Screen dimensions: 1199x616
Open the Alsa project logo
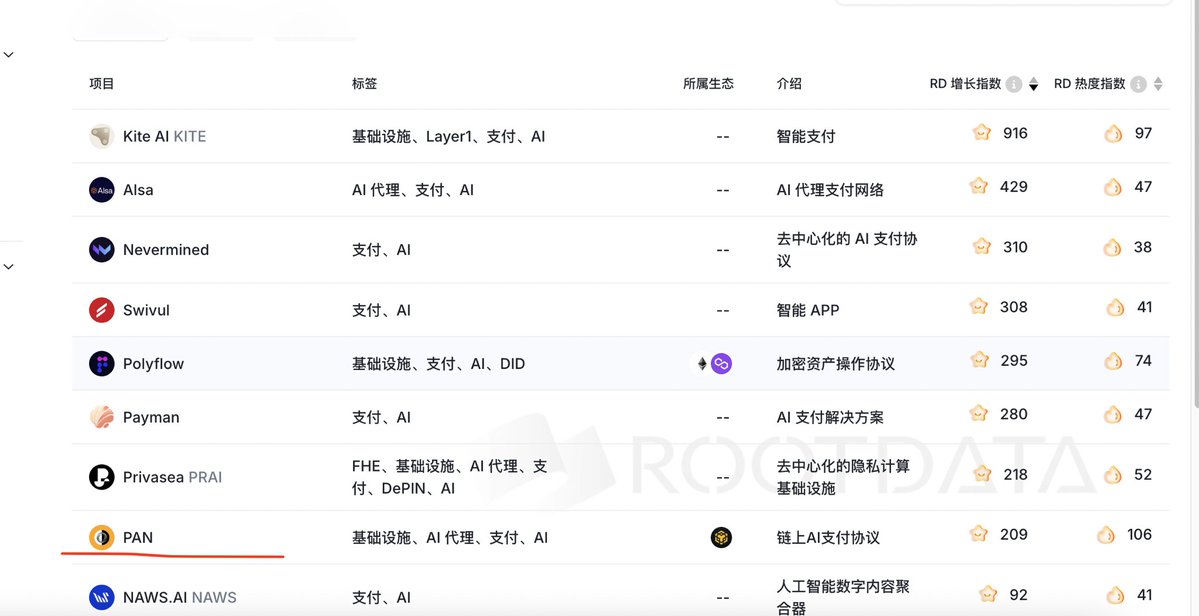coord(102,190)
